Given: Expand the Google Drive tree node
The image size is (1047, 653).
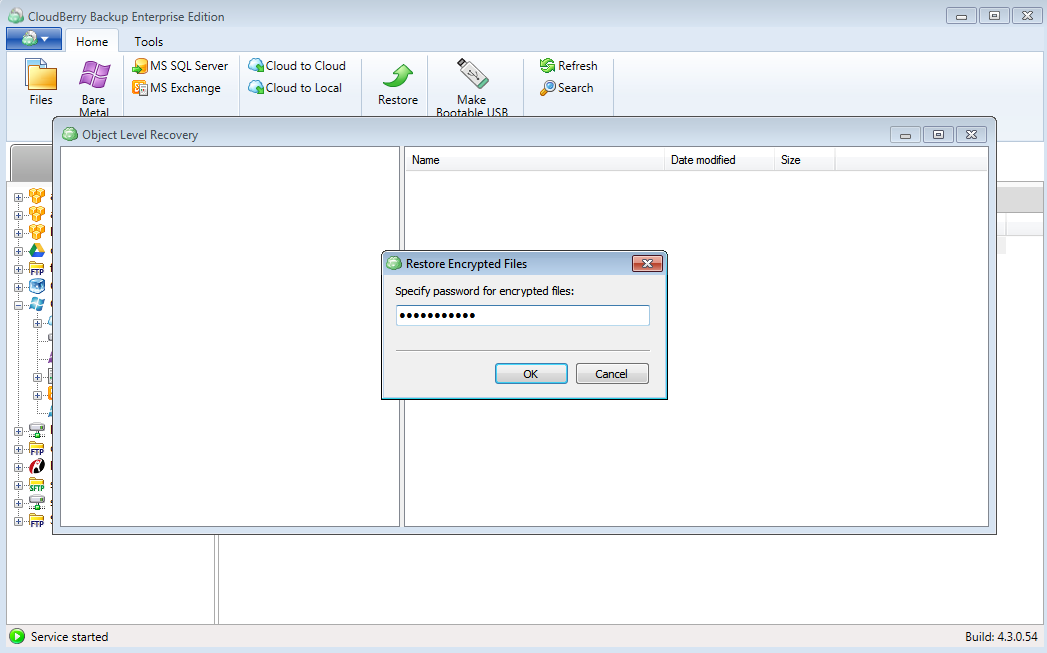Looking at the screenshot, I should (x=19, y=251).
